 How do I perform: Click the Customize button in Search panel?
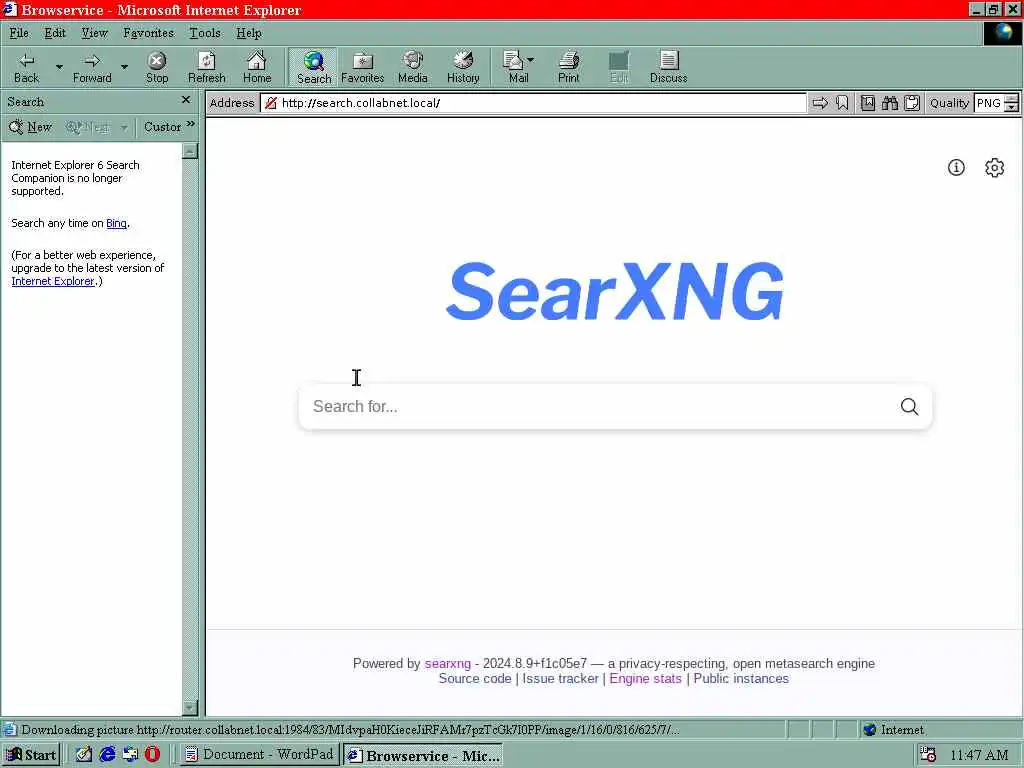(162, 127)
